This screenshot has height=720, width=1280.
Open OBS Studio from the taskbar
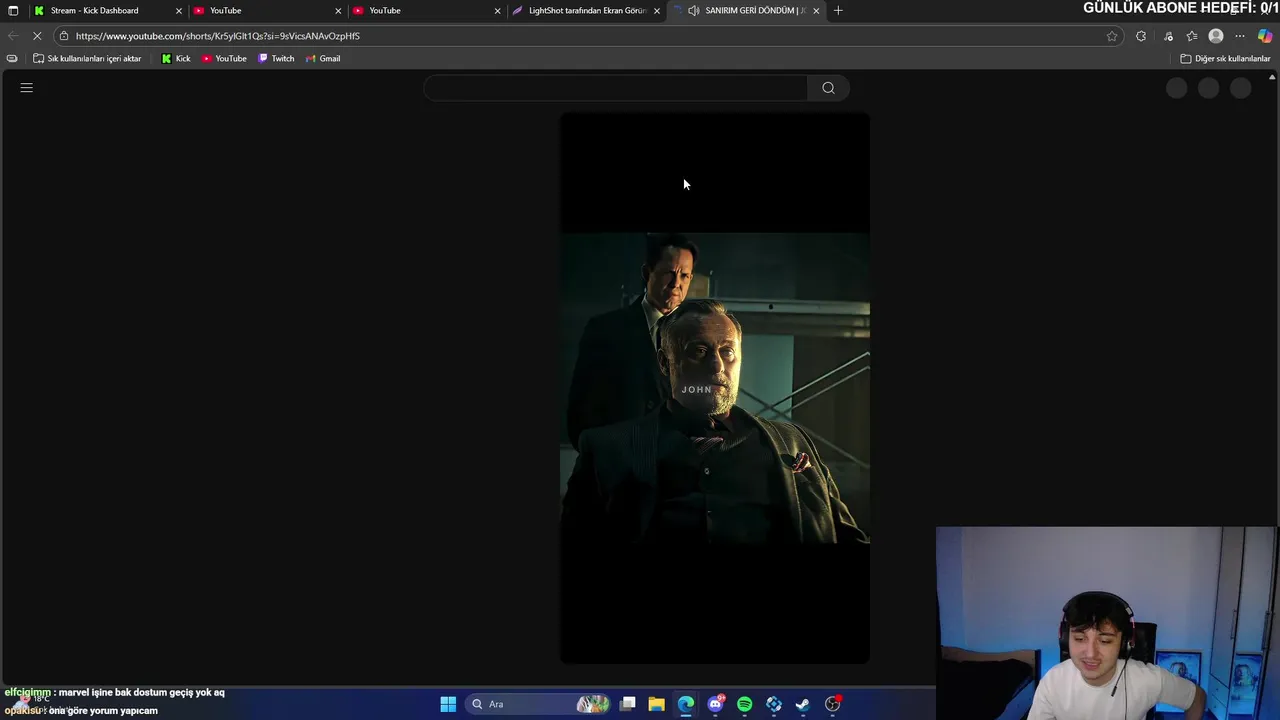(832, 704)
